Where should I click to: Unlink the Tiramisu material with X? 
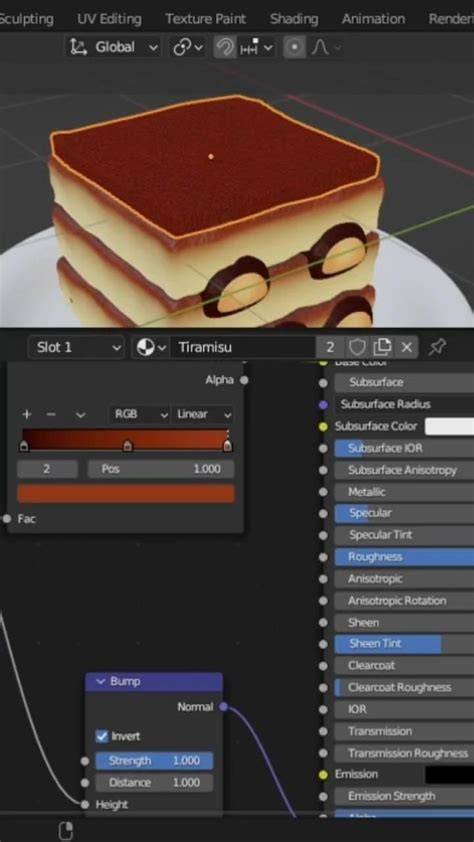[407, 347]
